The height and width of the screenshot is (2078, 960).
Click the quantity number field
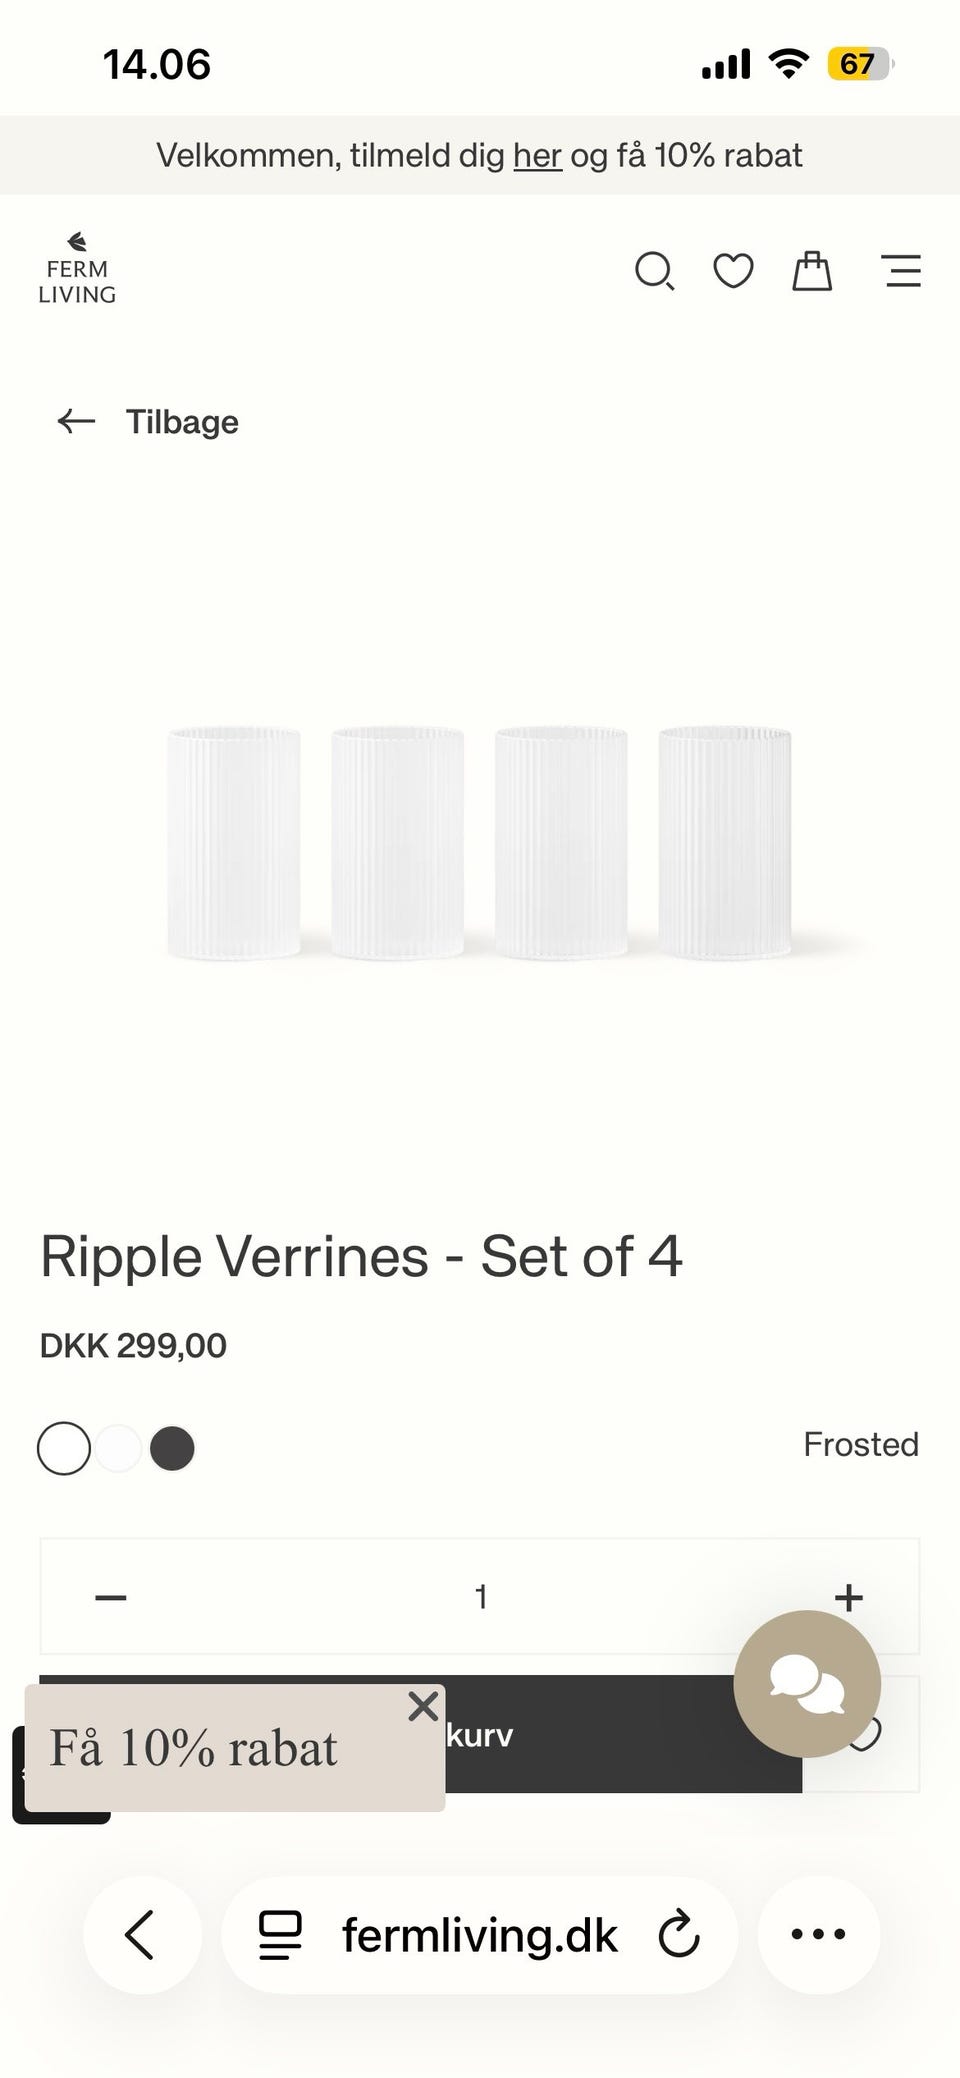[x=480, y=1597]
